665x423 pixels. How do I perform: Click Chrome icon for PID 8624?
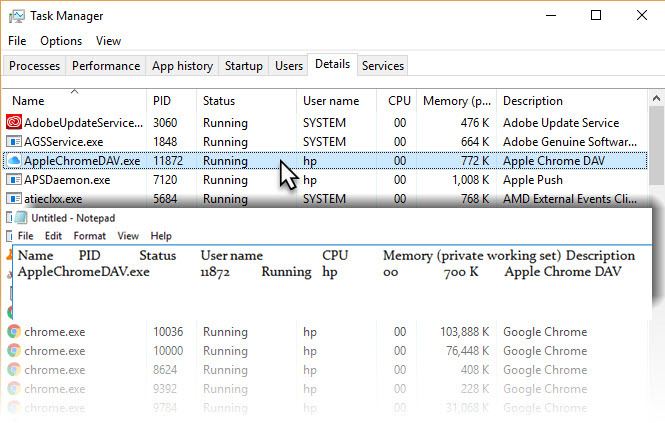tap(14, 370)
